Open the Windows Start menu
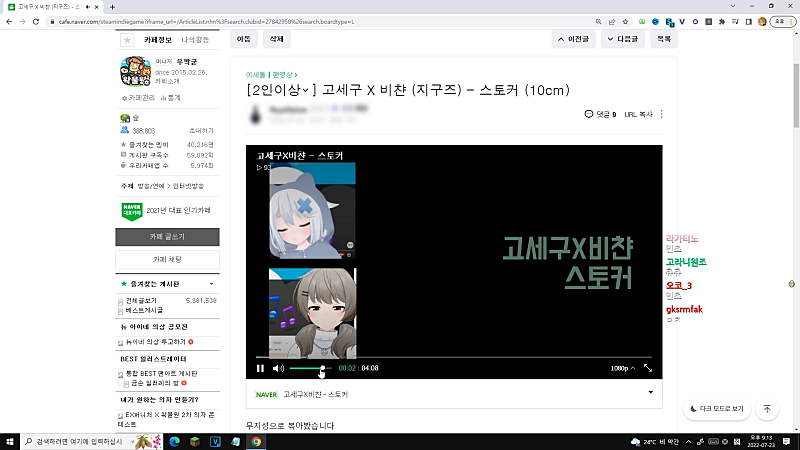 tap(10, 441)
